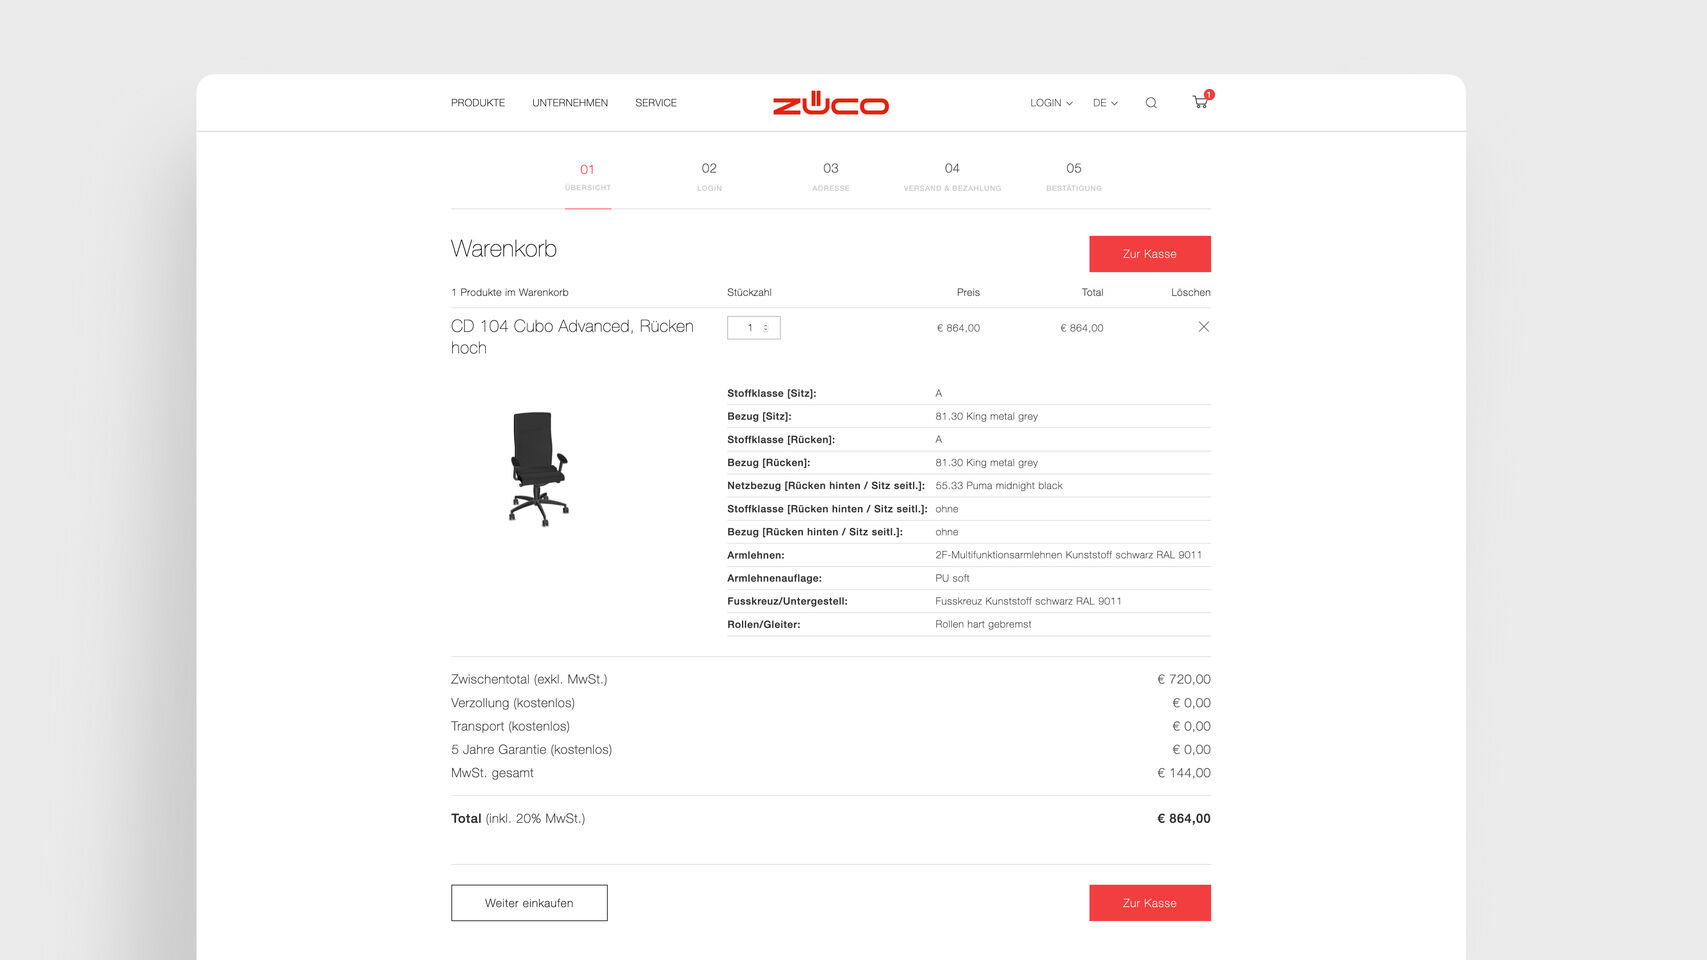Select '55.33 Puma midnight black' value
This screenshot has height=960, width=1707.
(x=999, y=486)
